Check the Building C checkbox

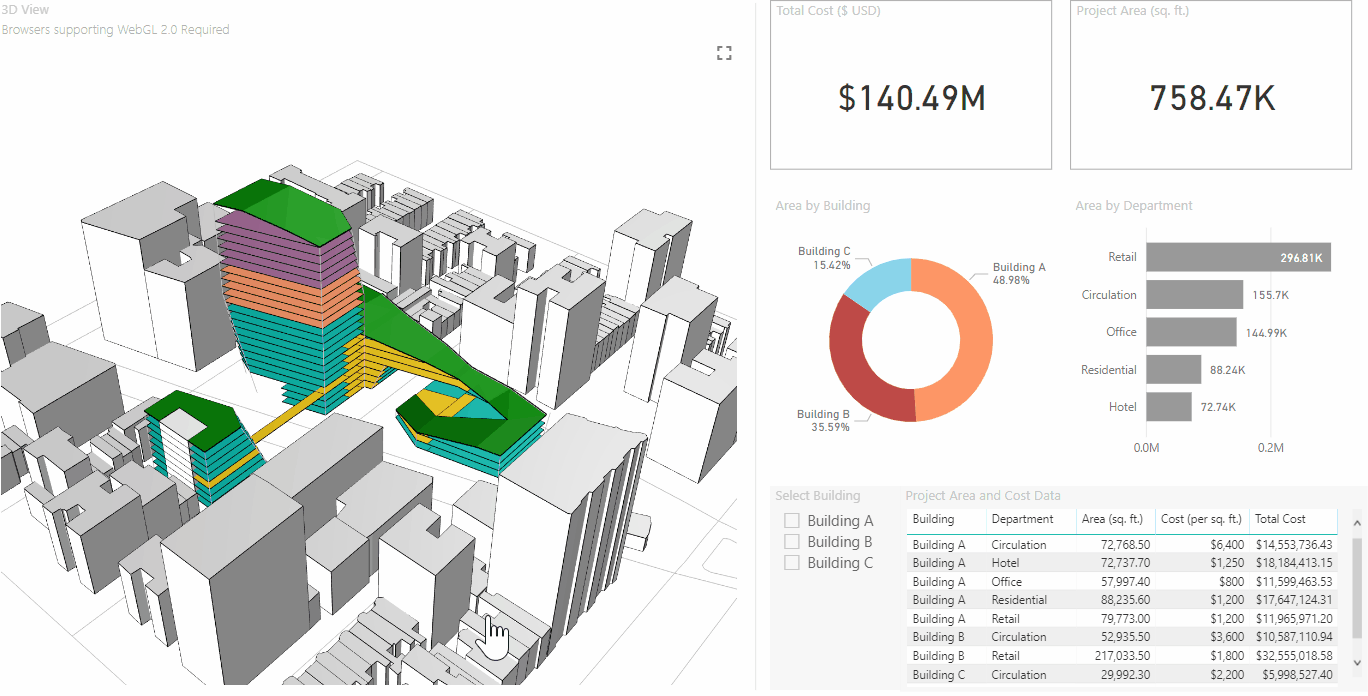coord(792,563)
